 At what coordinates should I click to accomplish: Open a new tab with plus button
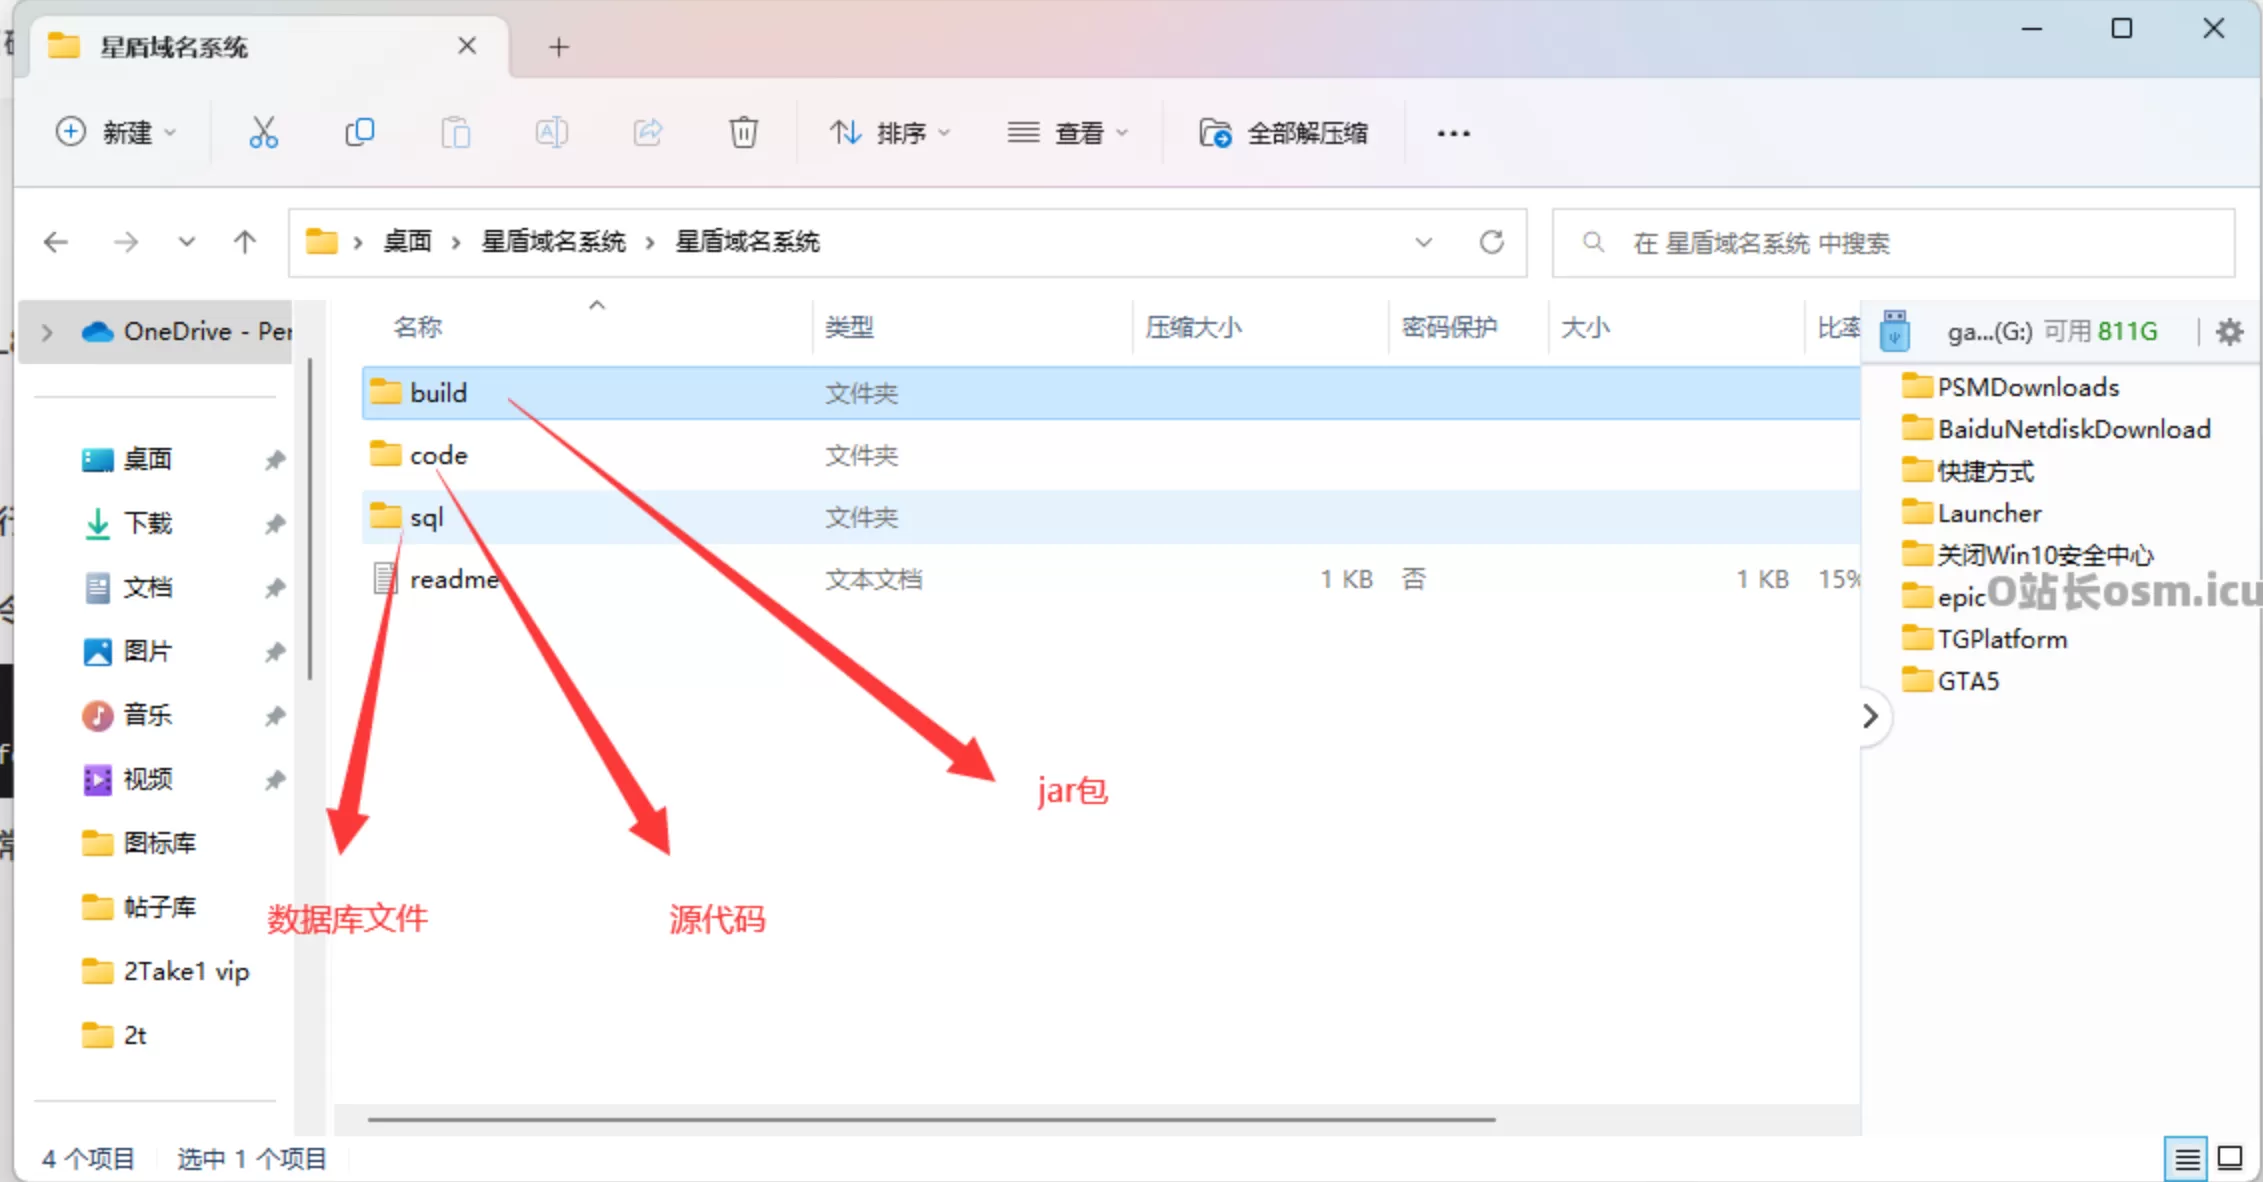coord(559,47)
